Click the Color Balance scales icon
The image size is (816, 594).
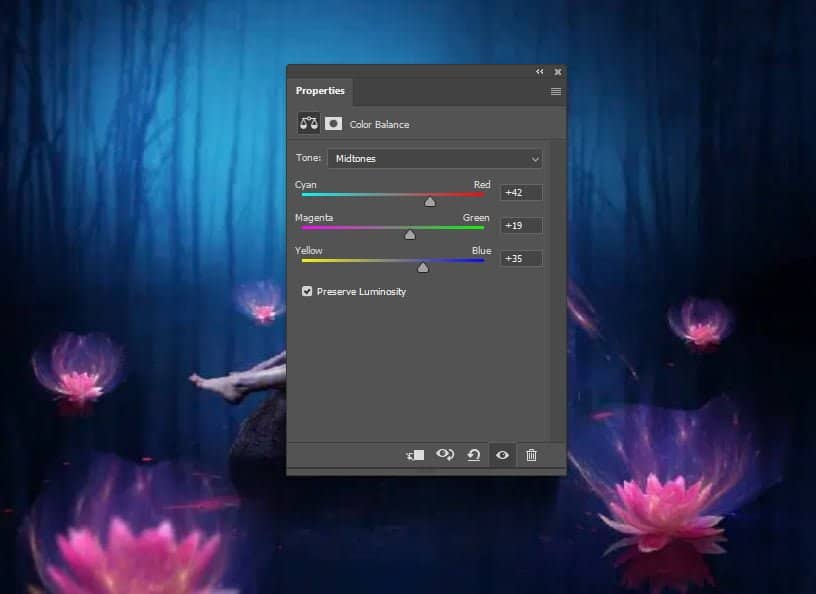pos(309,124)
